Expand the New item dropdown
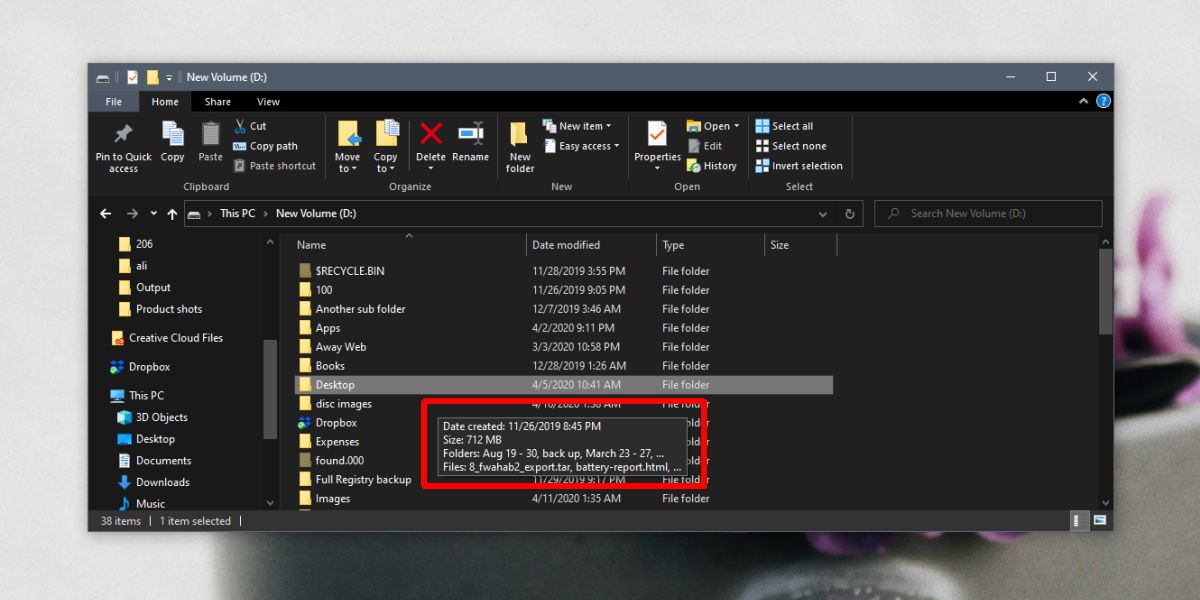 click(608, 124)
